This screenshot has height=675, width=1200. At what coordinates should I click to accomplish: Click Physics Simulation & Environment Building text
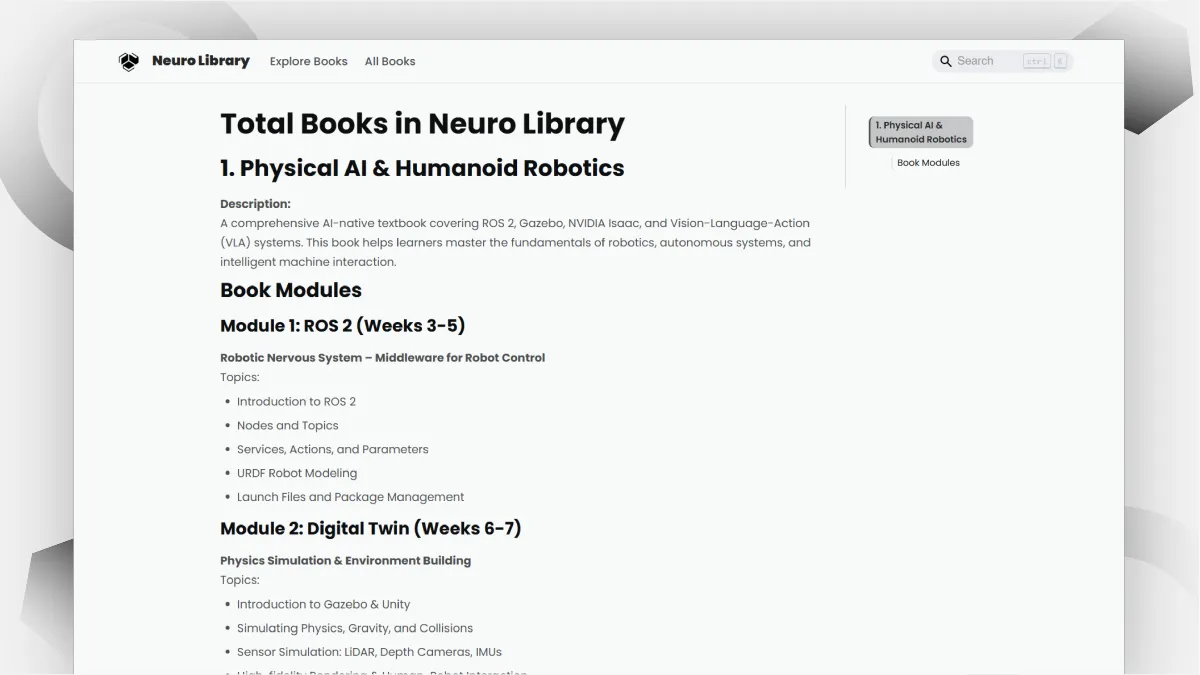tap(345, 561)
